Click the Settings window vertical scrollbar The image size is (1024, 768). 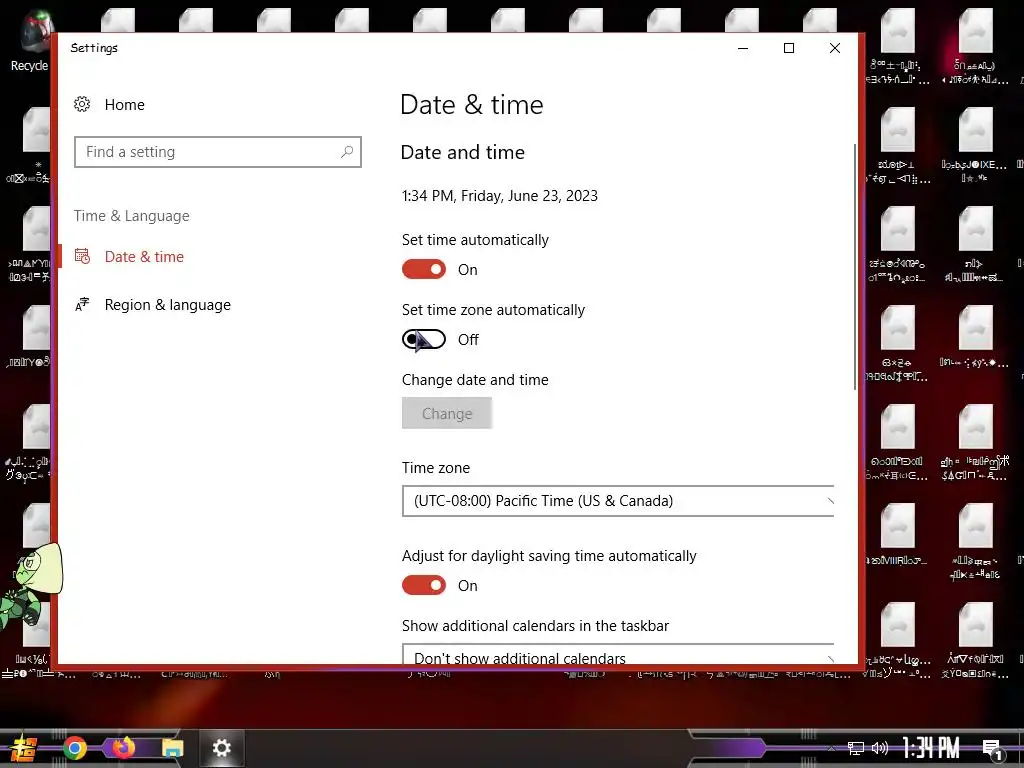point(855,266)
